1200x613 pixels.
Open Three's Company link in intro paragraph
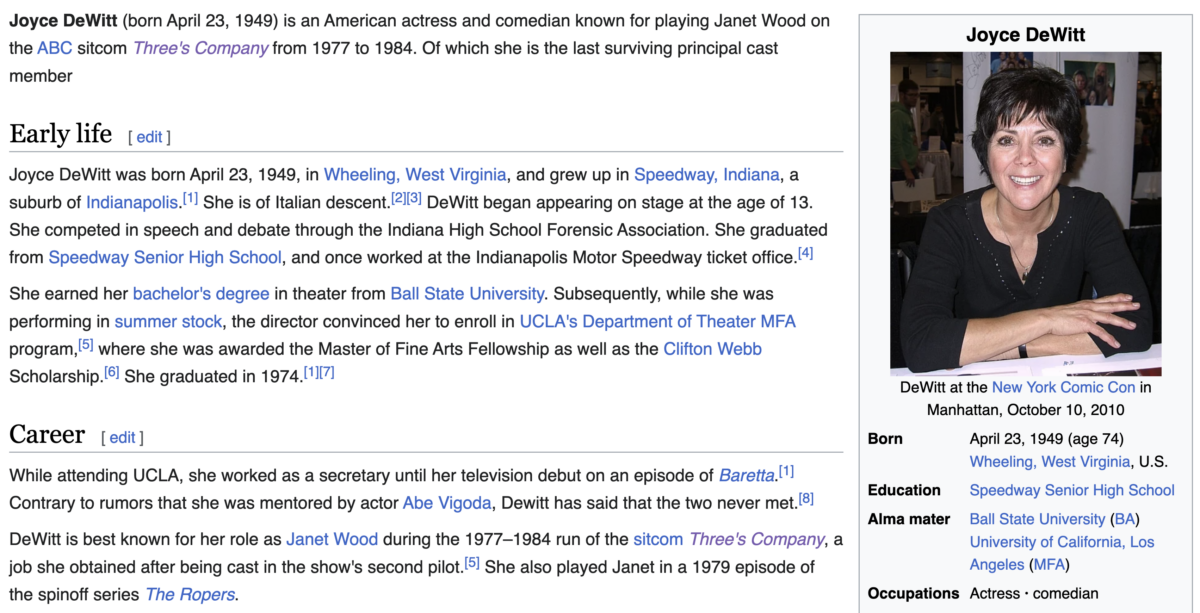pyautogui.click(x=200, y=48)
